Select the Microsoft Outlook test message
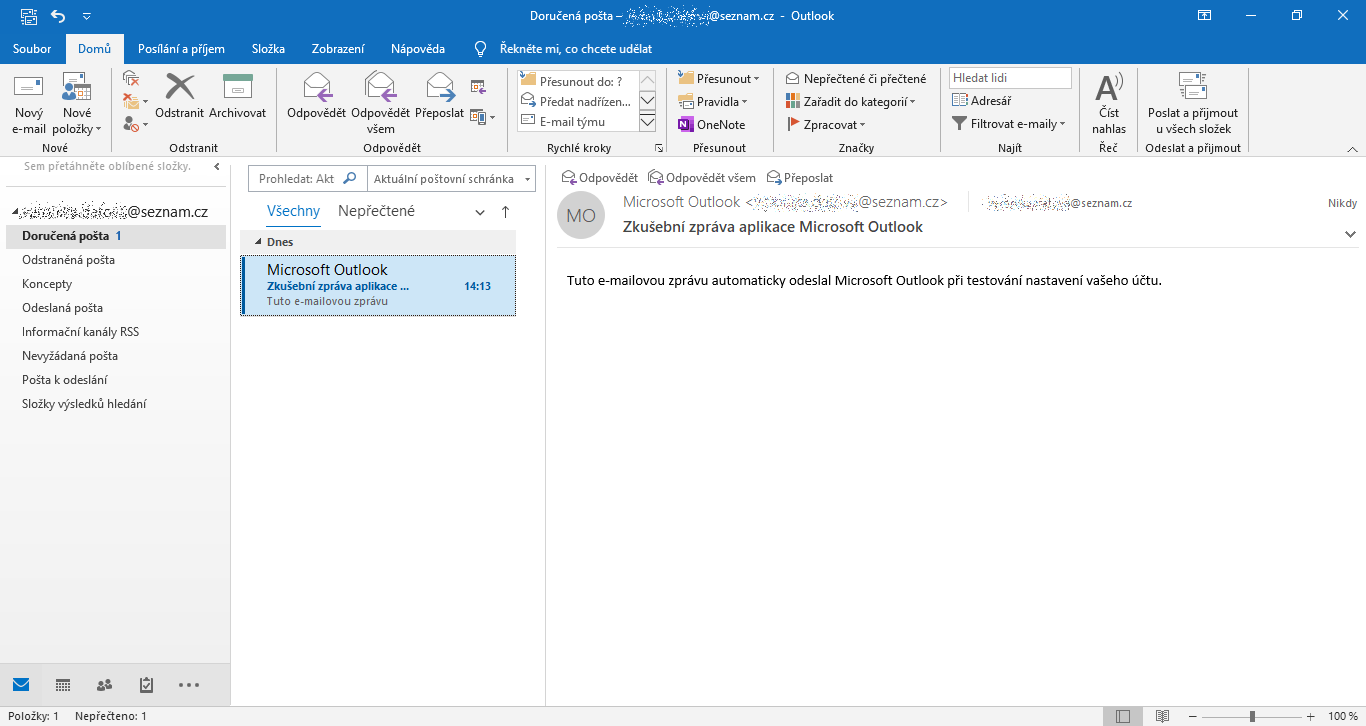Screen dimensions: 1366x726 pos(378,285)
